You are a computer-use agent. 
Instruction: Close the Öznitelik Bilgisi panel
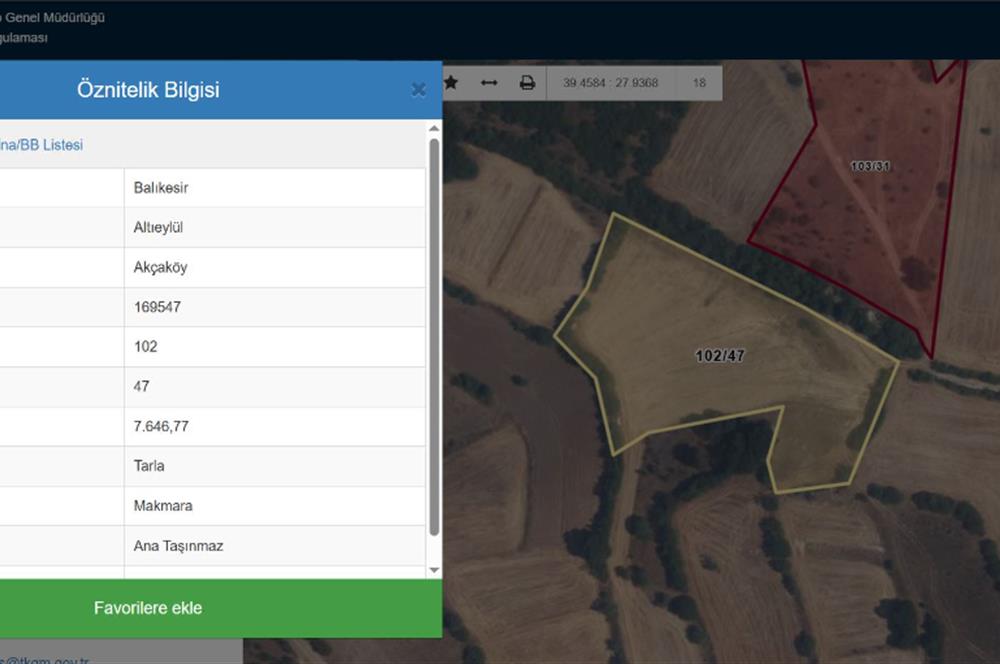(418, 90)
